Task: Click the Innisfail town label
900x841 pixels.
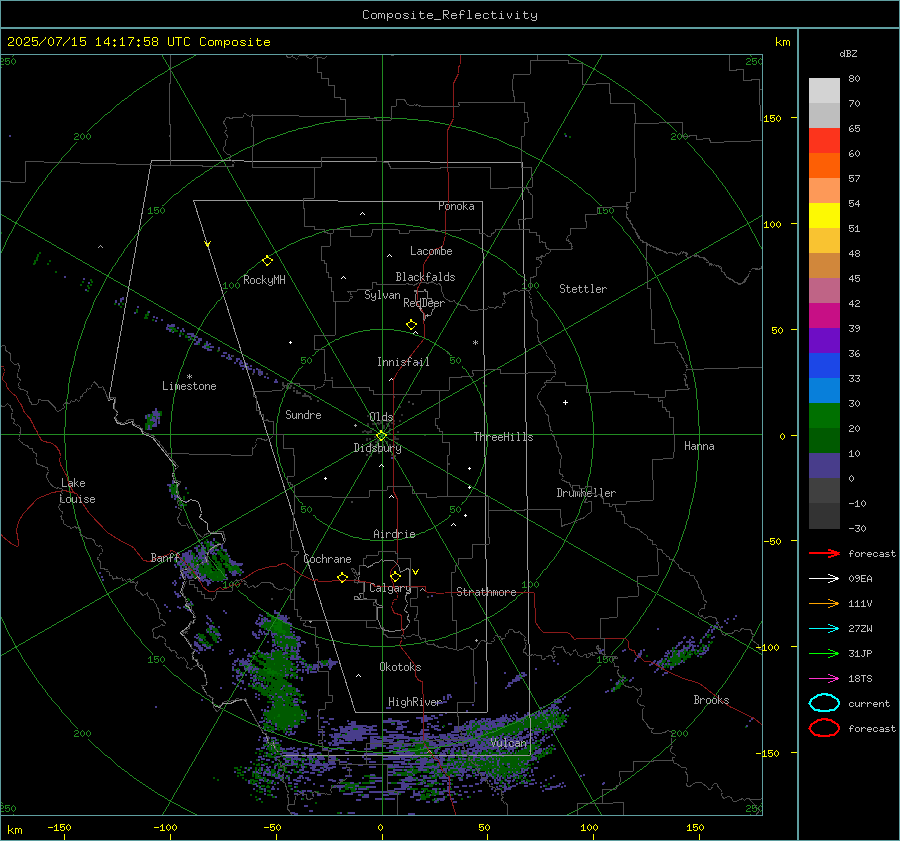Action: point(403,362)
